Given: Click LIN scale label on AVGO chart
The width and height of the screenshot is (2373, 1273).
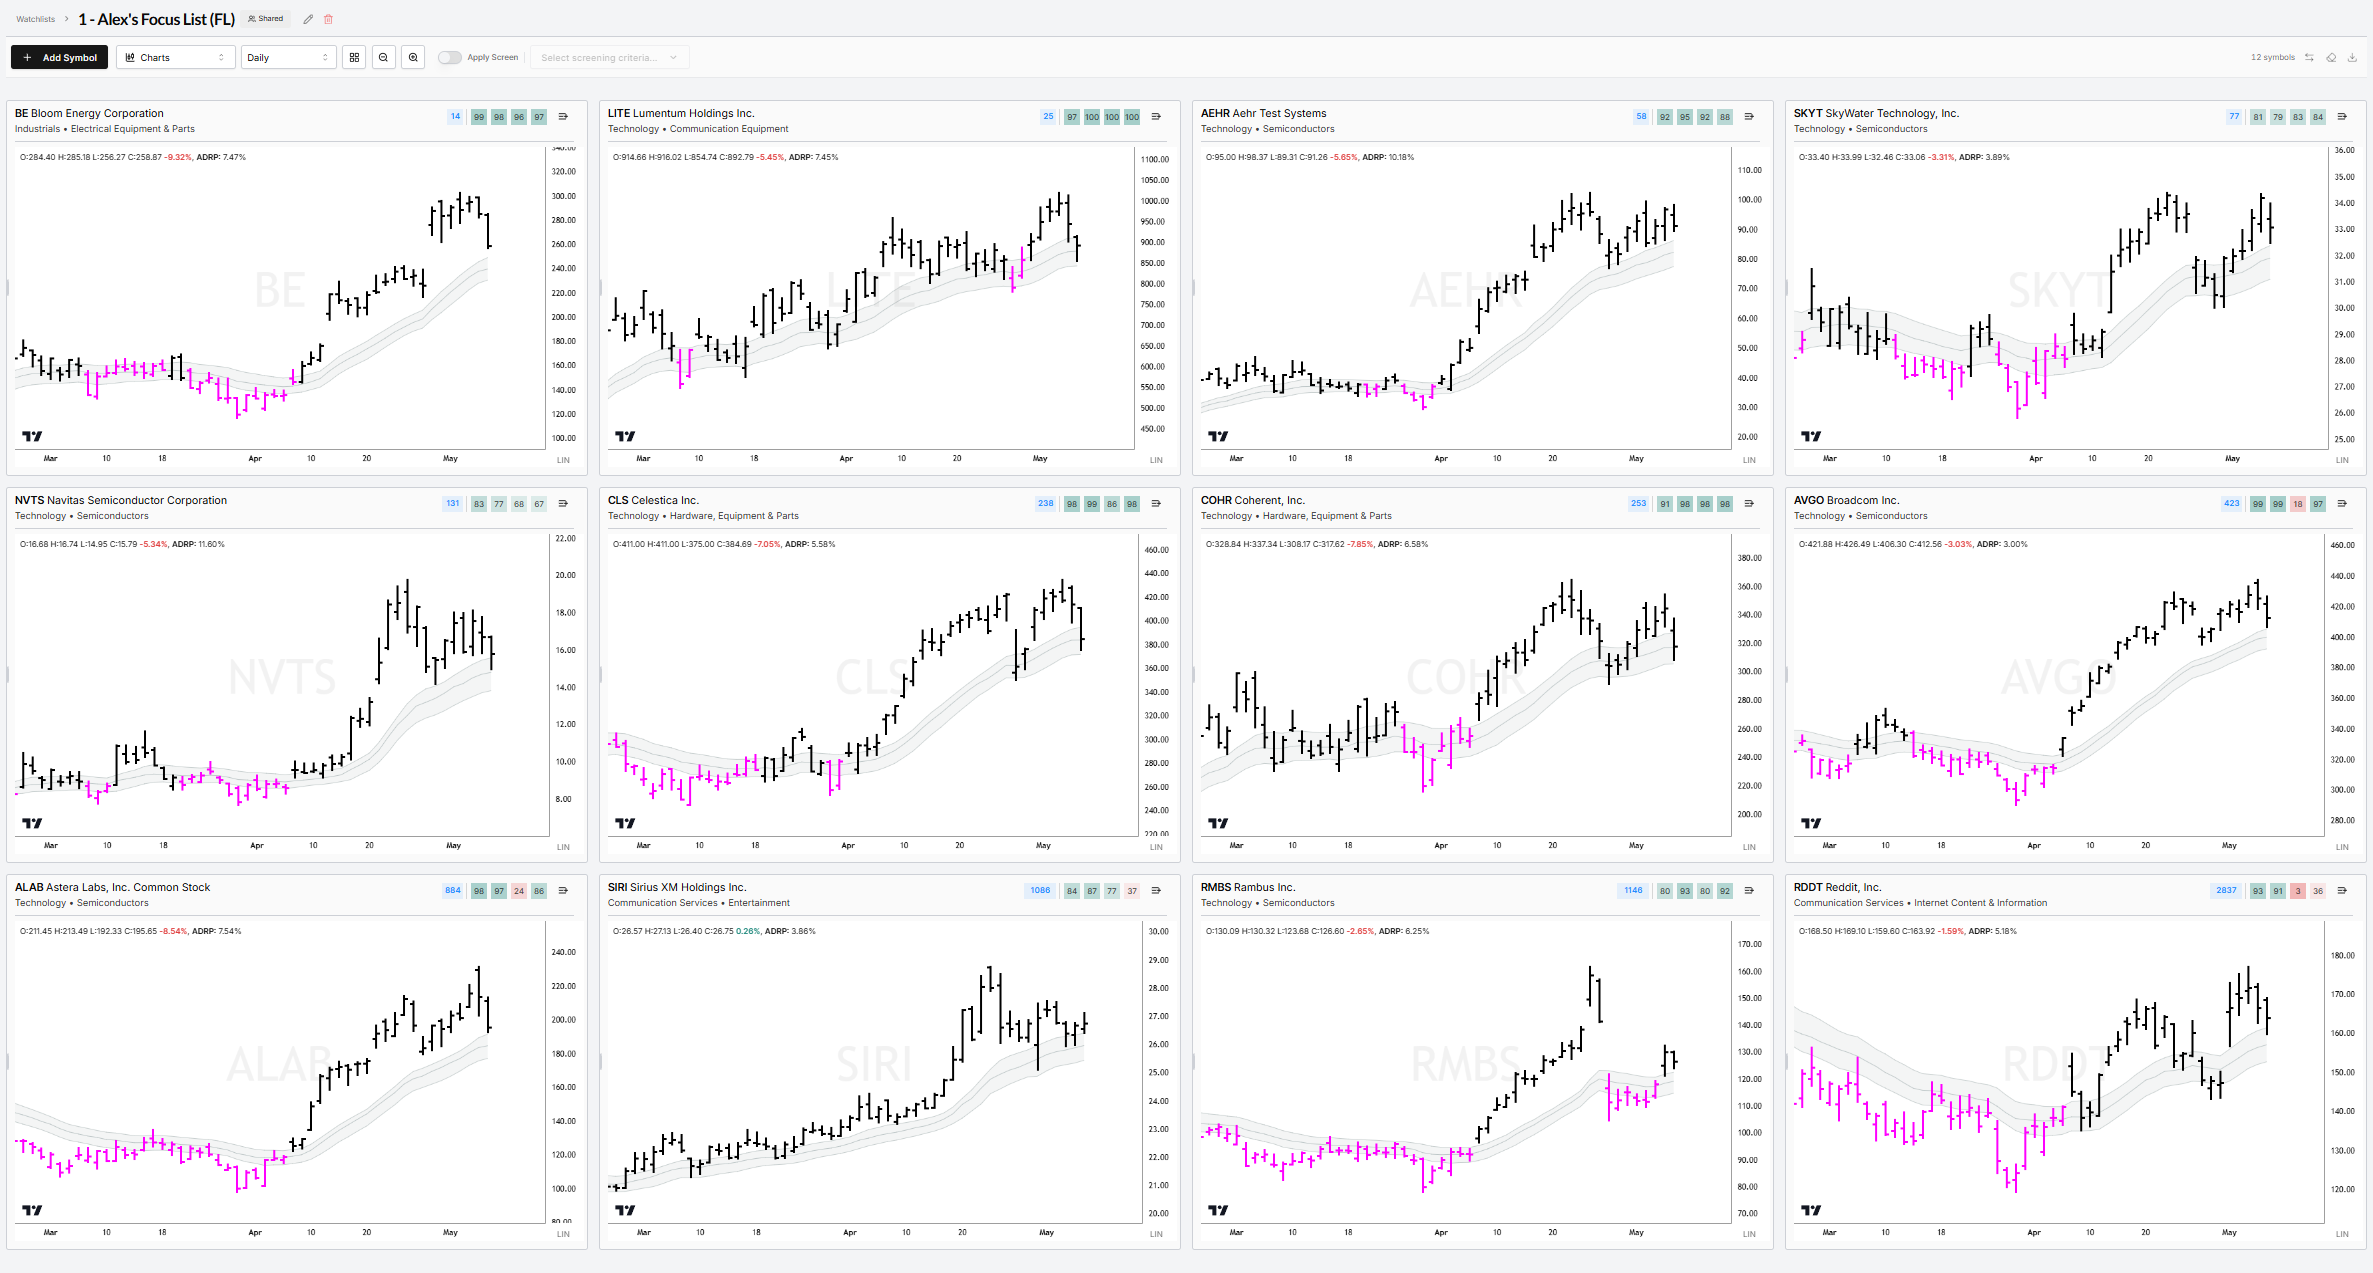Looking at the screenshot, I should 2342,847.
